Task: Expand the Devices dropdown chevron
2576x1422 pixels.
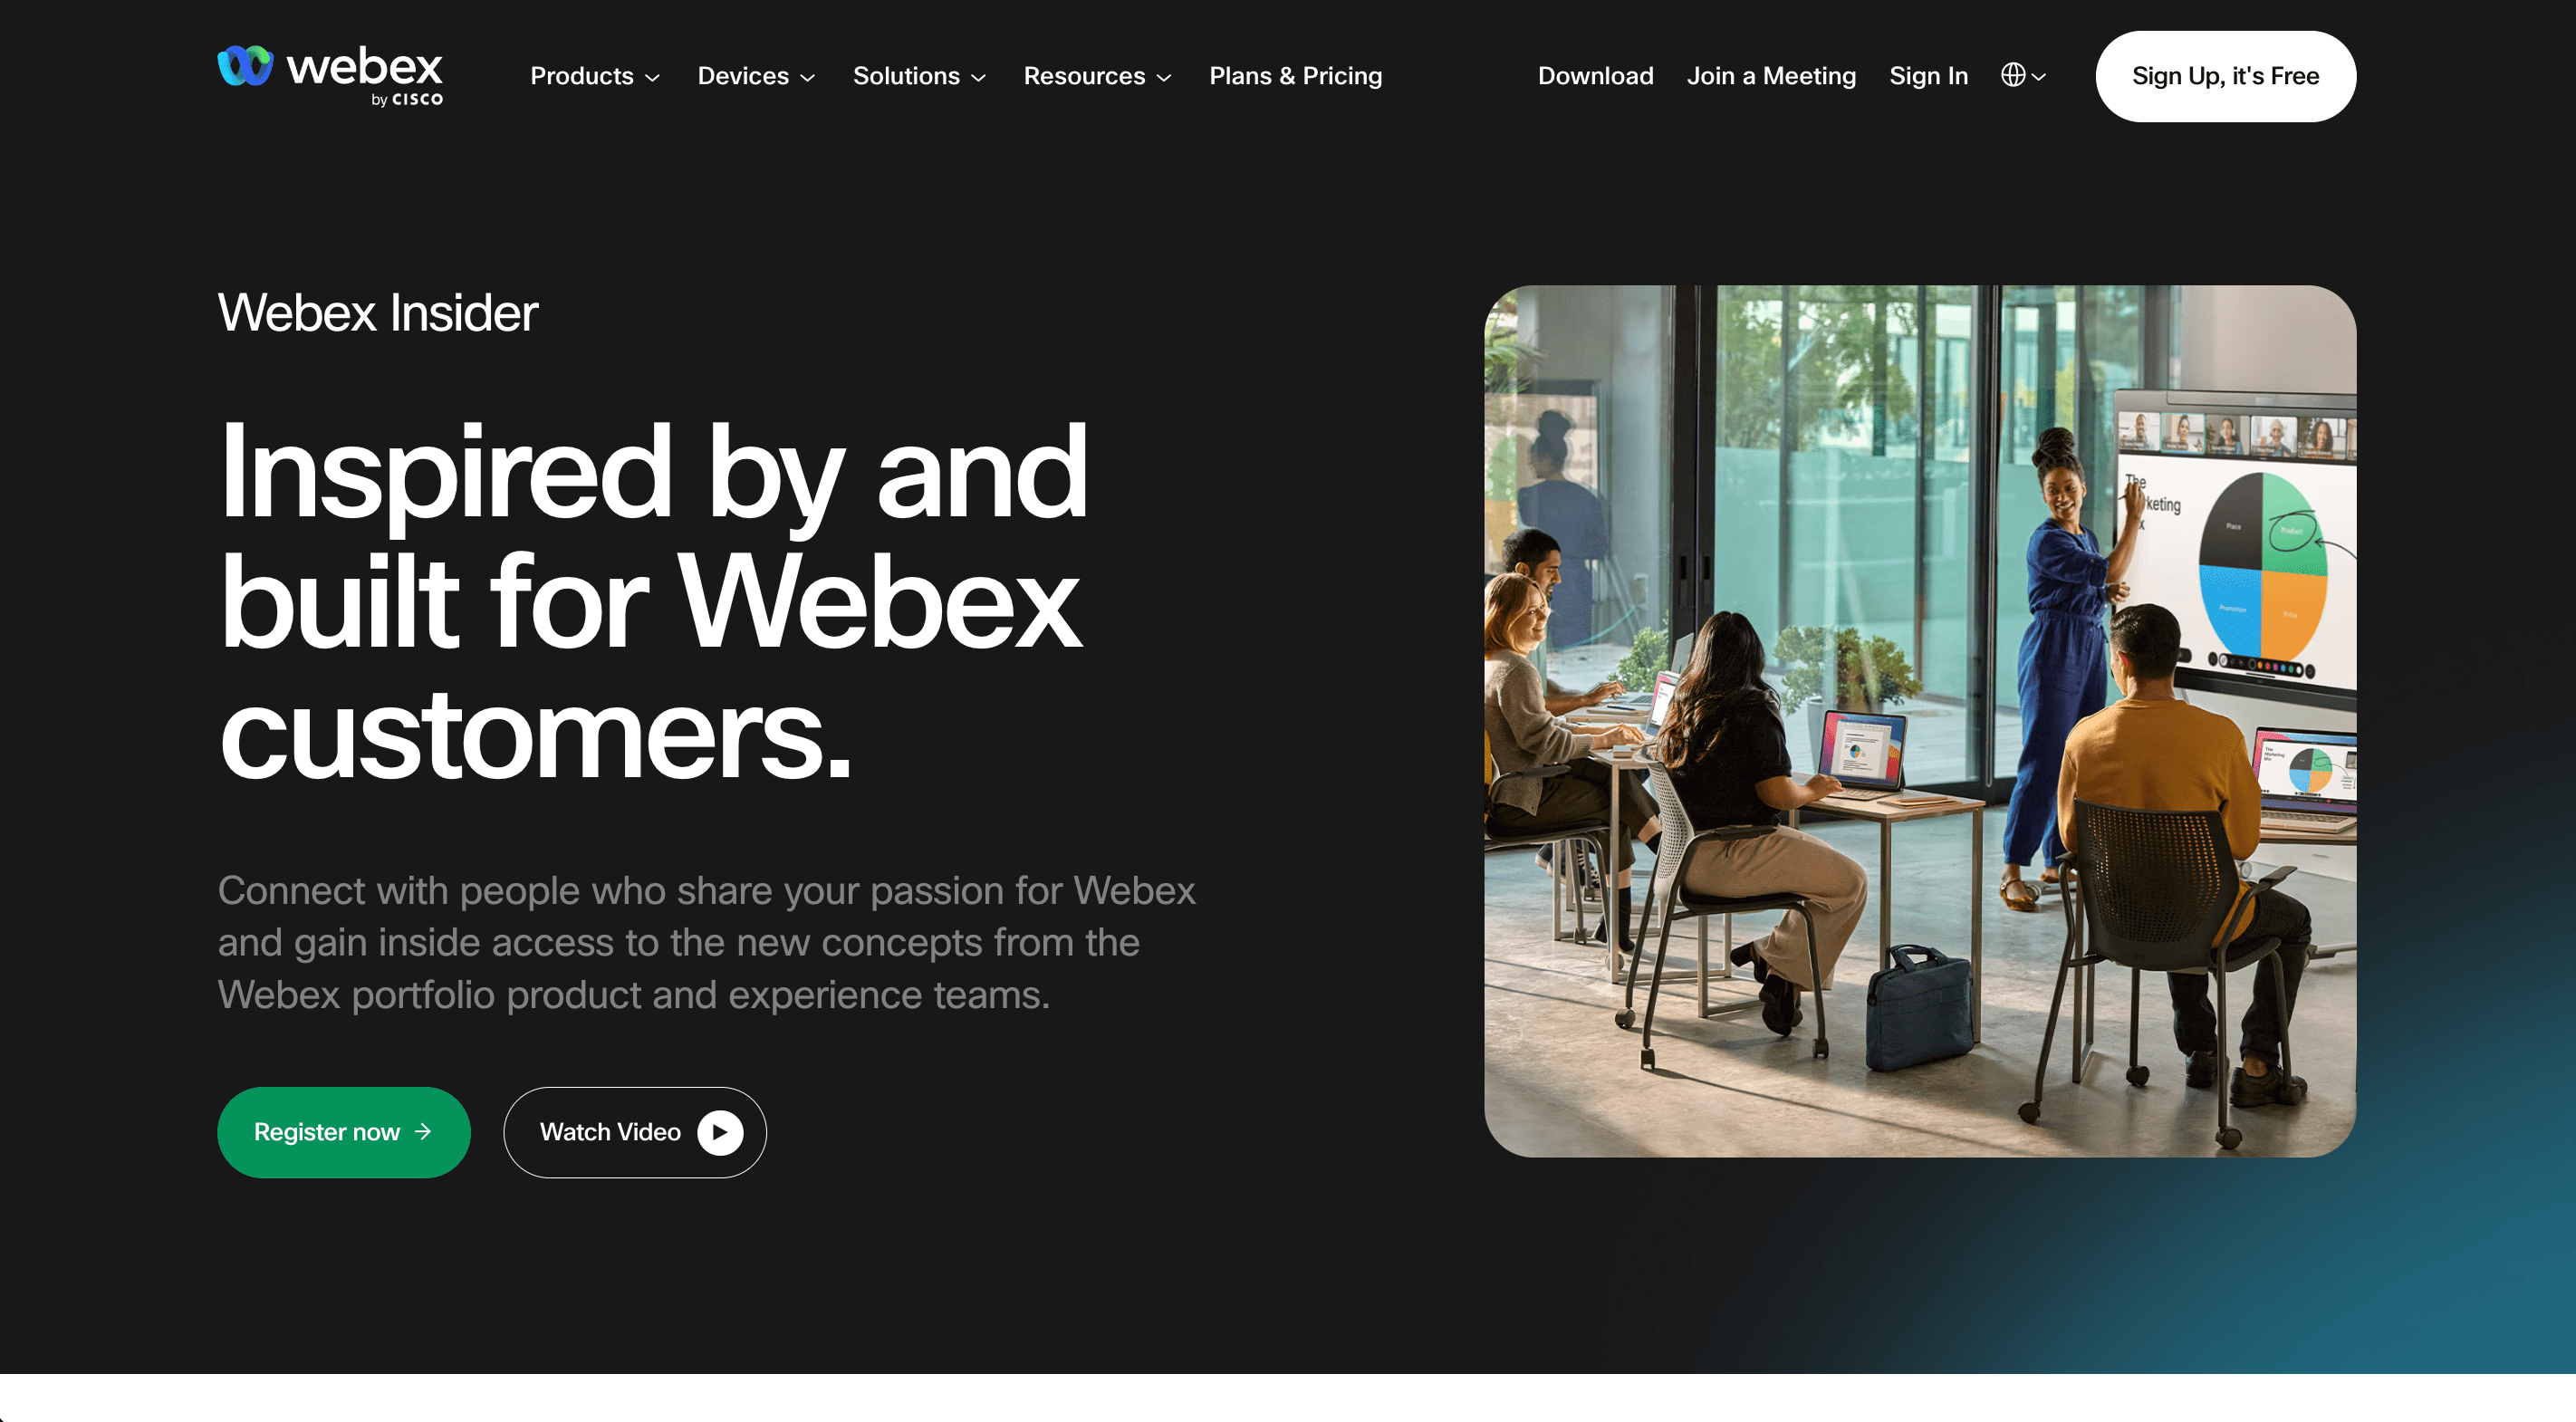Action: 808,78
